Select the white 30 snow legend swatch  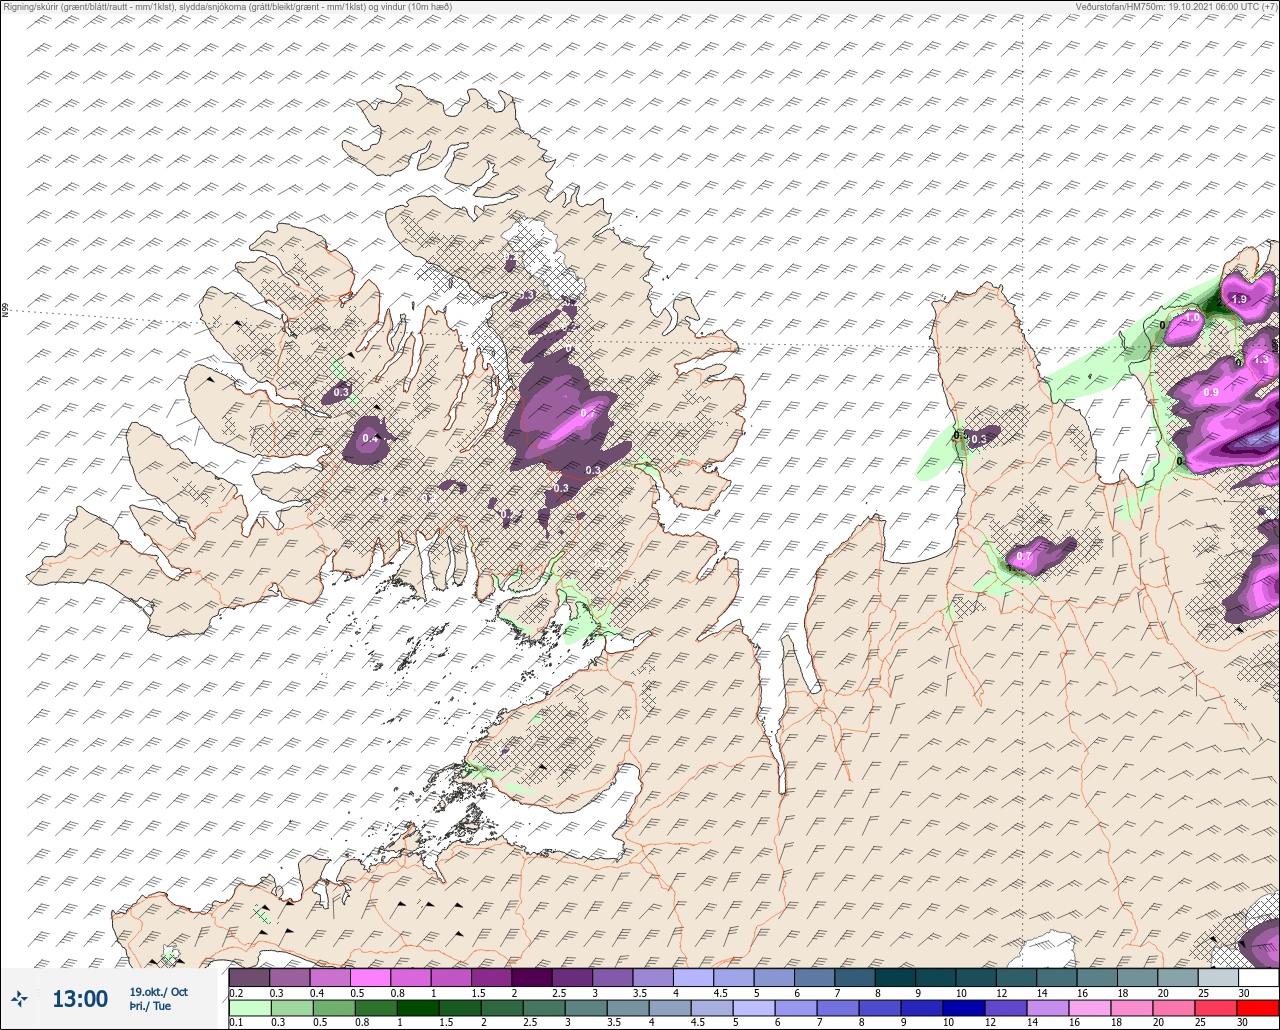point(1259,977)
